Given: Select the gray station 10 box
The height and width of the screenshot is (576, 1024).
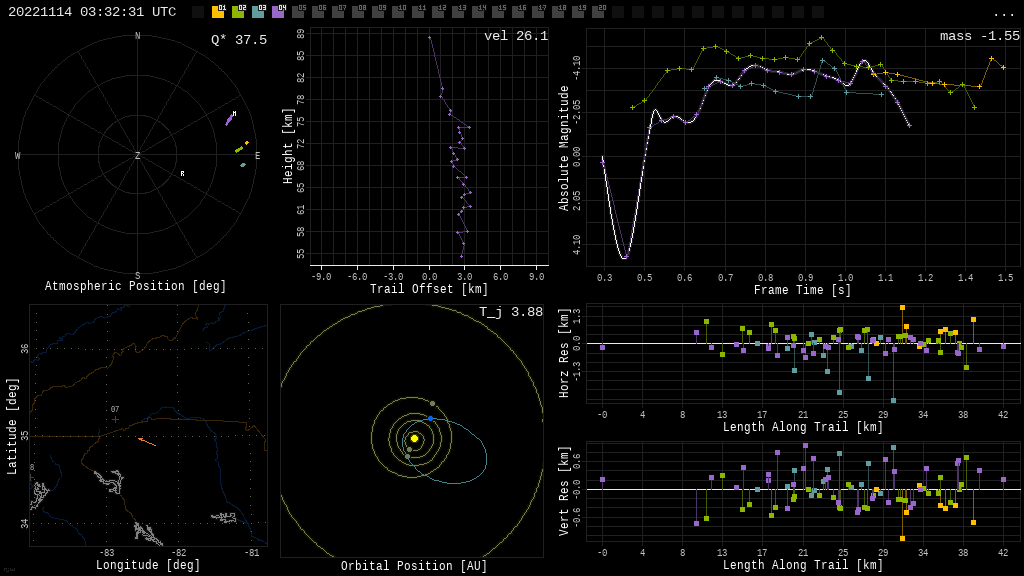Looking at the screenshot, I should (x=398, y=12).
